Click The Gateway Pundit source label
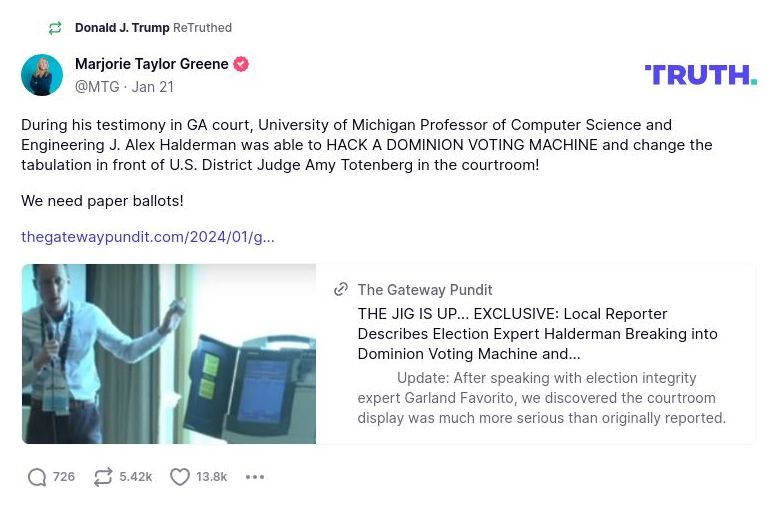This screenshot has width=778, height=507. 425,290
